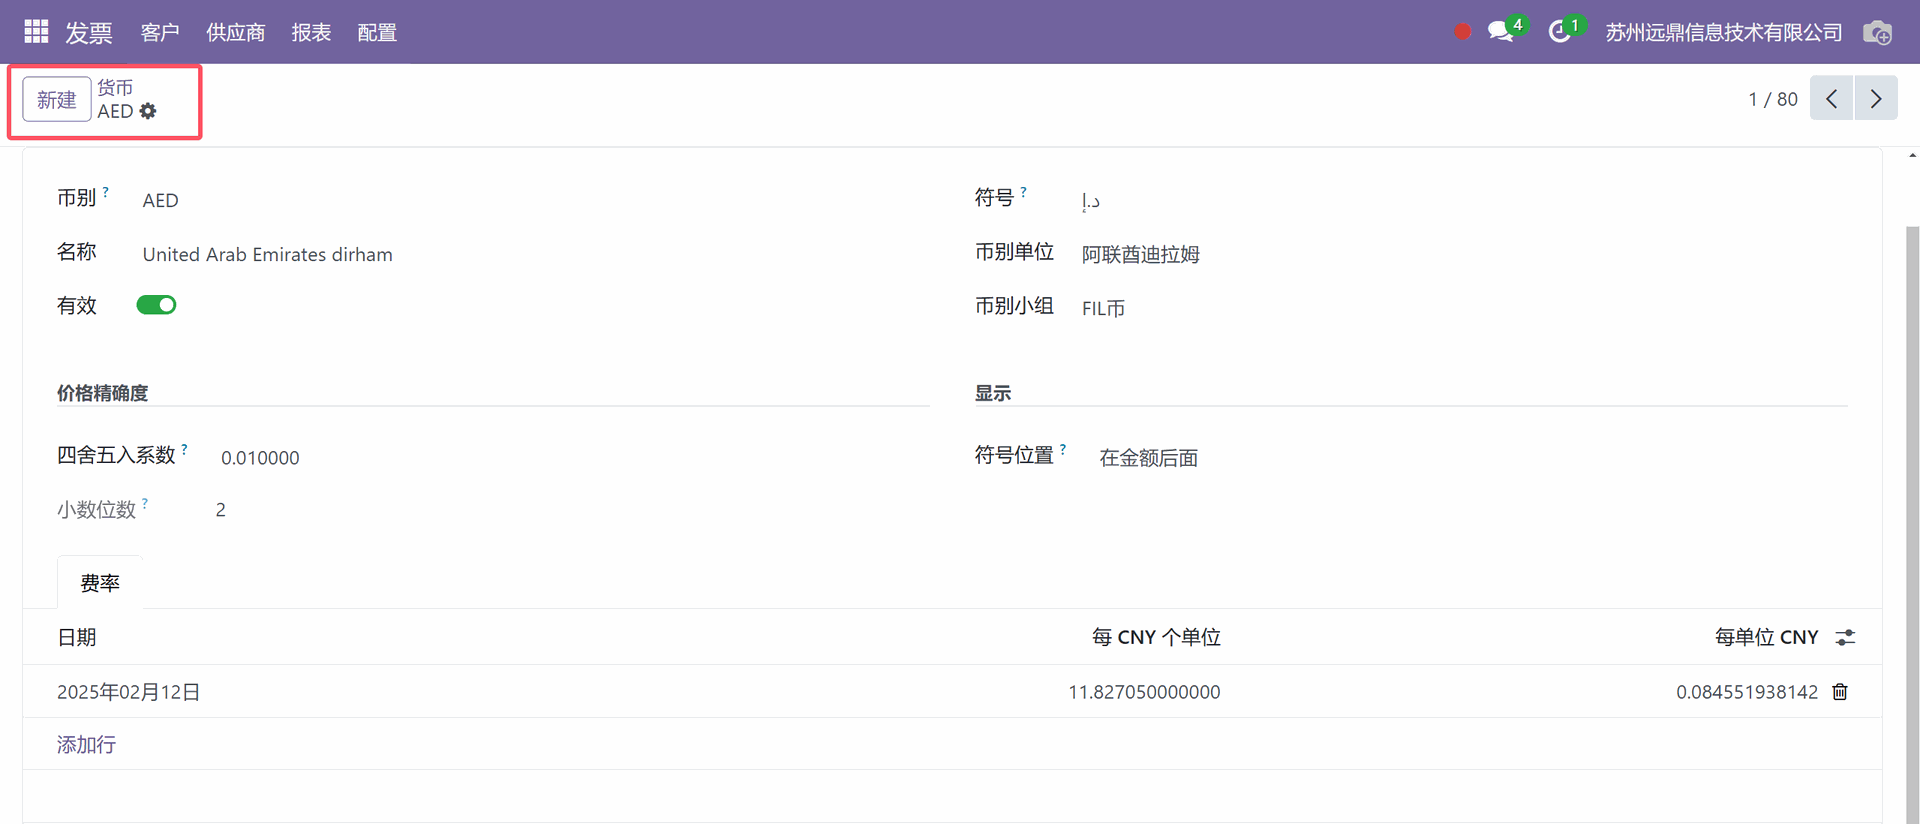
Task: Open the gear actions menu beside AED
Action: (x=148, y=111)
